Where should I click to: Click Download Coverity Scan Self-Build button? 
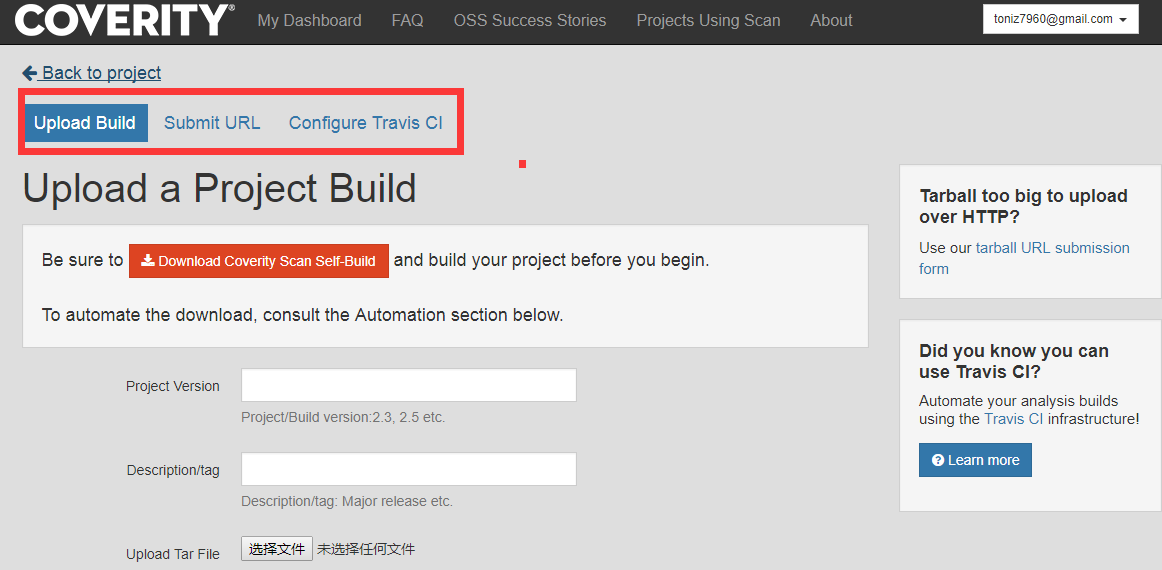(259, 261)
